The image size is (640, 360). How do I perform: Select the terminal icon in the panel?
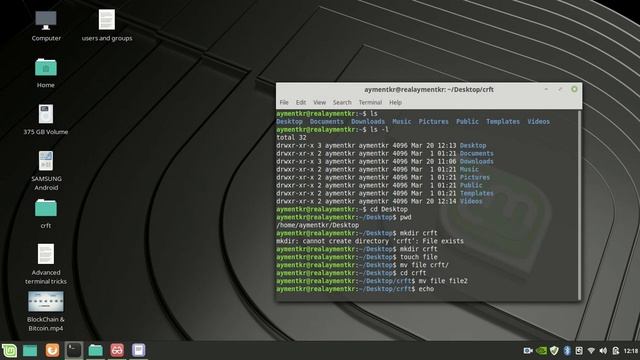[x=74, y=350]
